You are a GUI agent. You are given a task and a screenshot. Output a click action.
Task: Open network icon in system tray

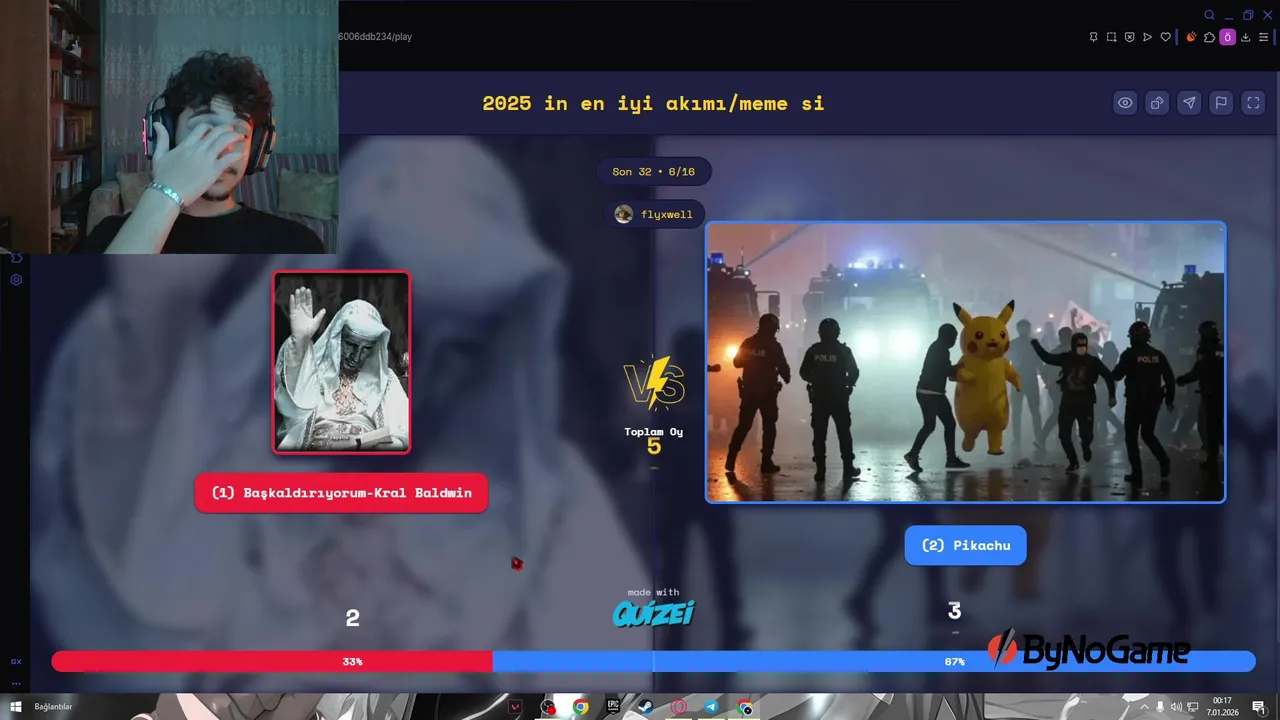coord(1192,707)
